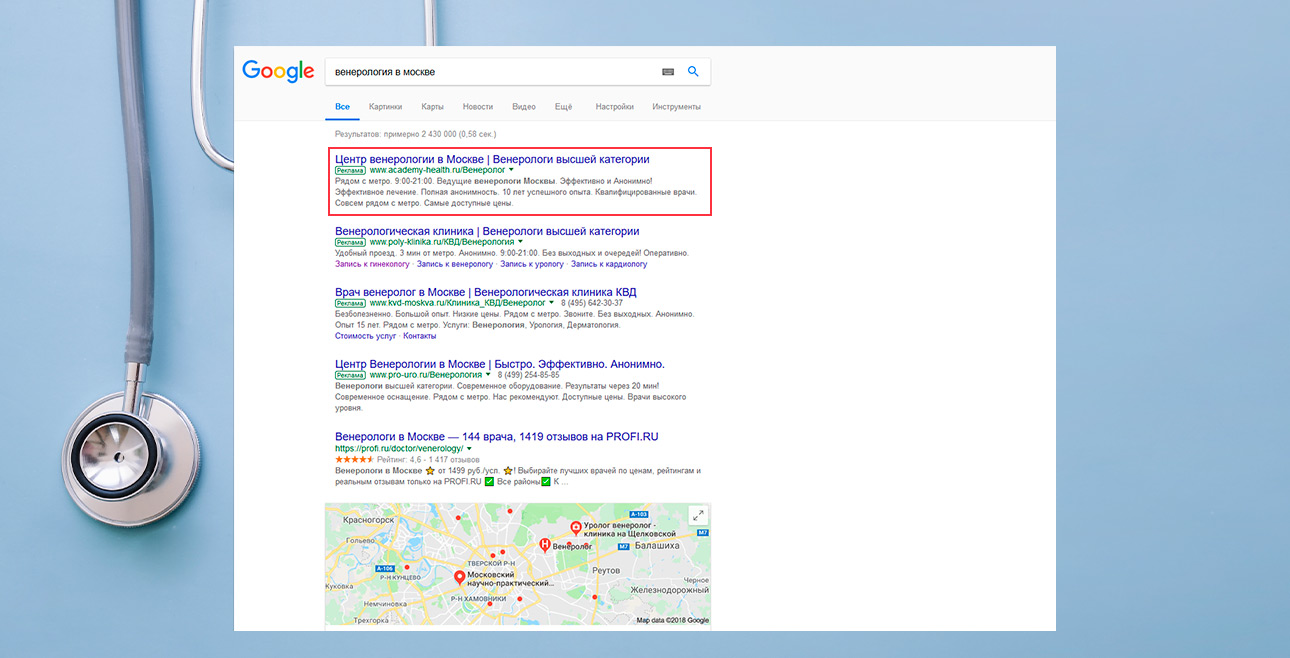Open the poly-klinika.ru URL dropdown arrow

point(522,242)
